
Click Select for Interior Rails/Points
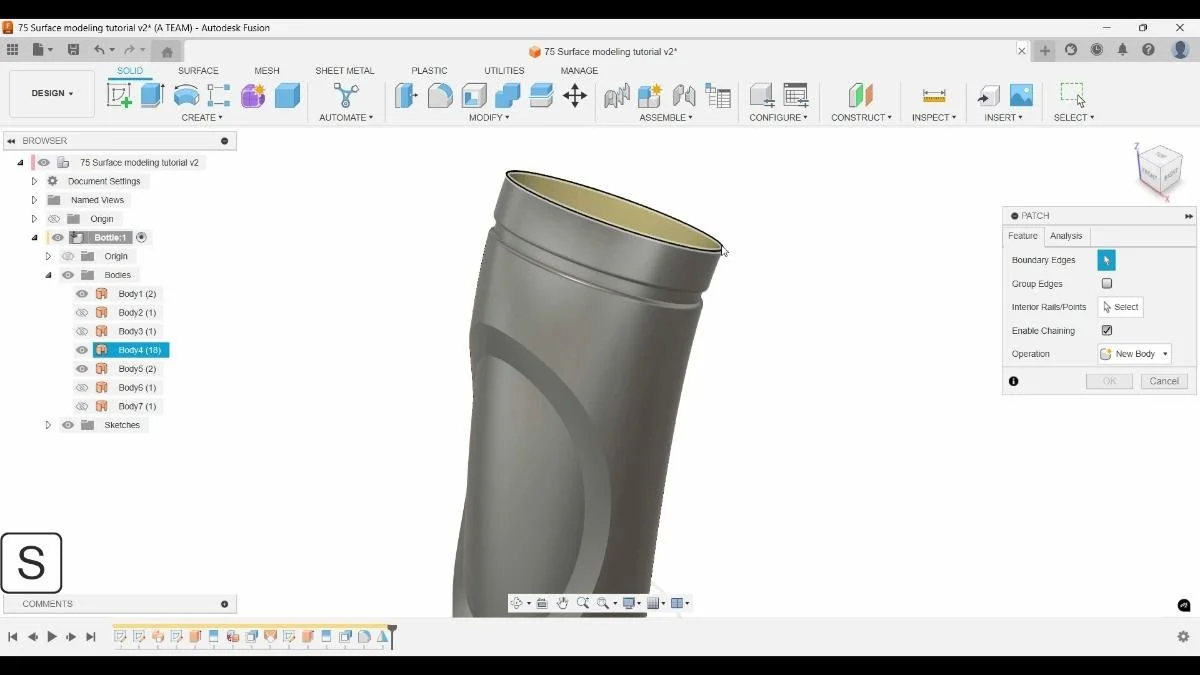tap(1121, 307)
